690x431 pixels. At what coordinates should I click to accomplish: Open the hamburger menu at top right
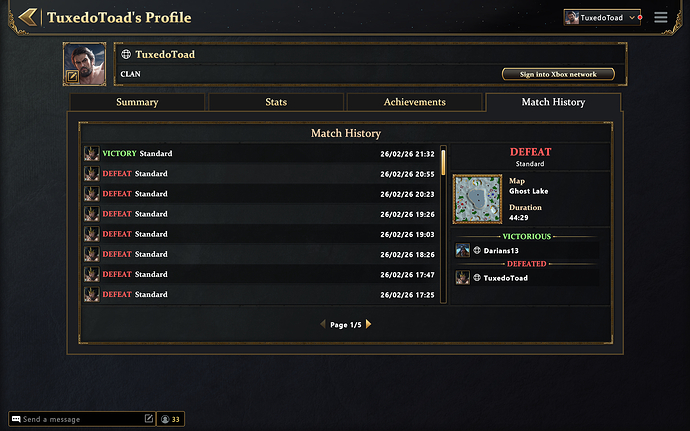pos(660,17)
